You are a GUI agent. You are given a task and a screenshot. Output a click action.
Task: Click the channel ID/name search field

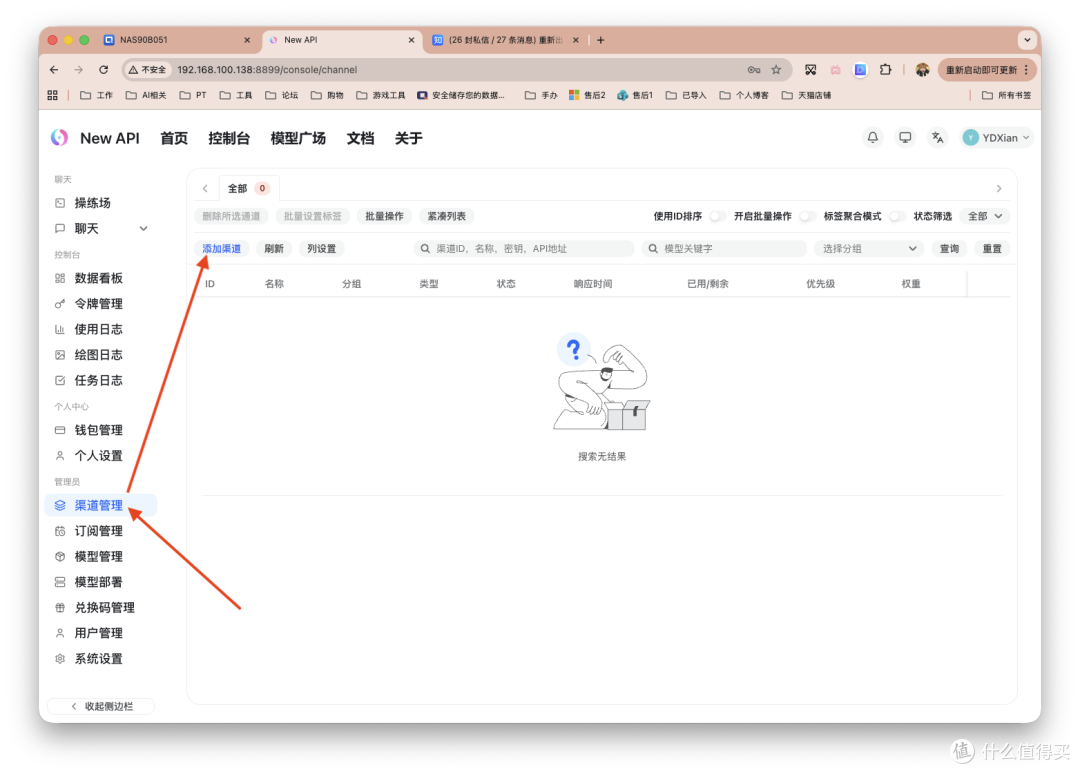[524, 249]
